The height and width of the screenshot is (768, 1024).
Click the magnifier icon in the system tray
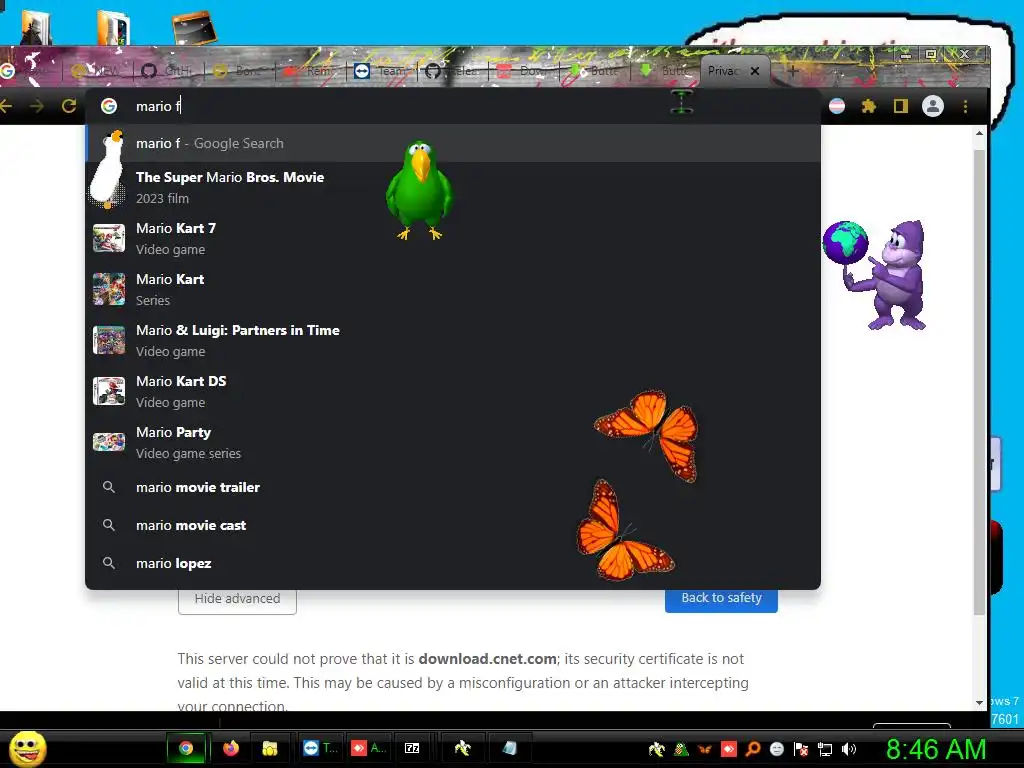(753, 749)
